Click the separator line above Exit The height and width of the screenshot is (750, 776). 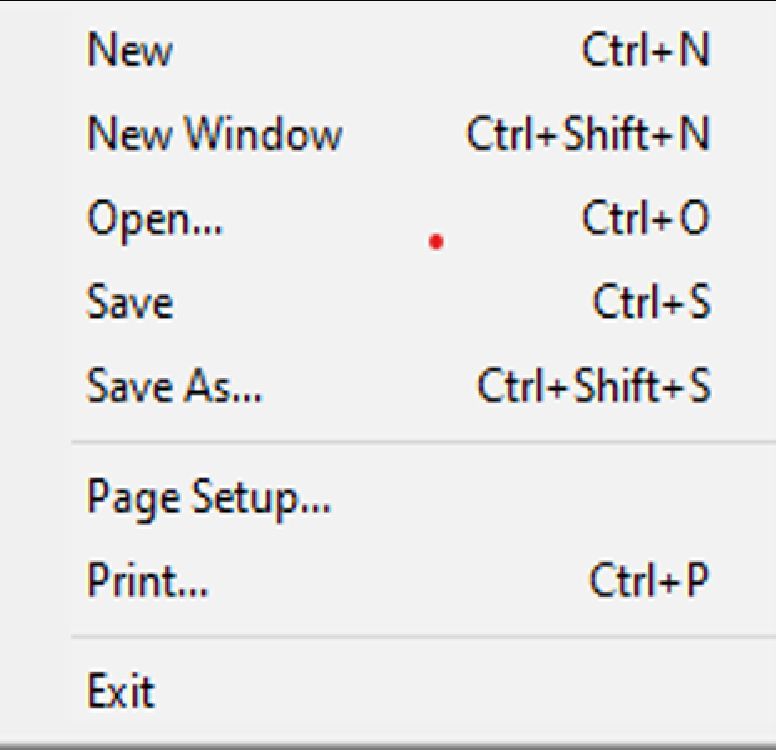(420, 636)
